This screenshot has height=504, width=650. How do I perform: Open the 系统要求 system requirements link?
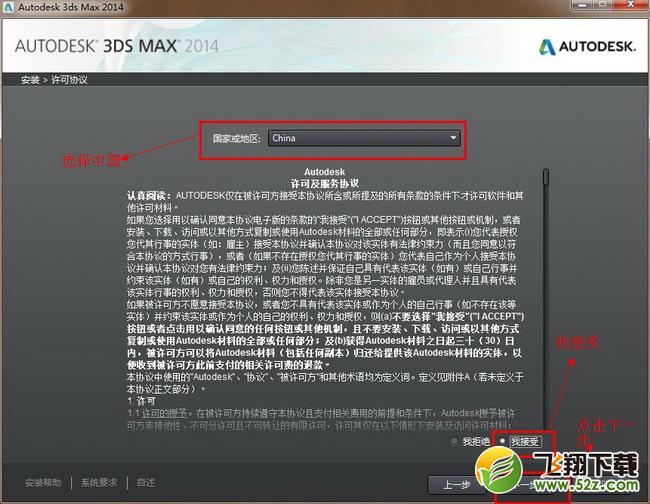99,483
